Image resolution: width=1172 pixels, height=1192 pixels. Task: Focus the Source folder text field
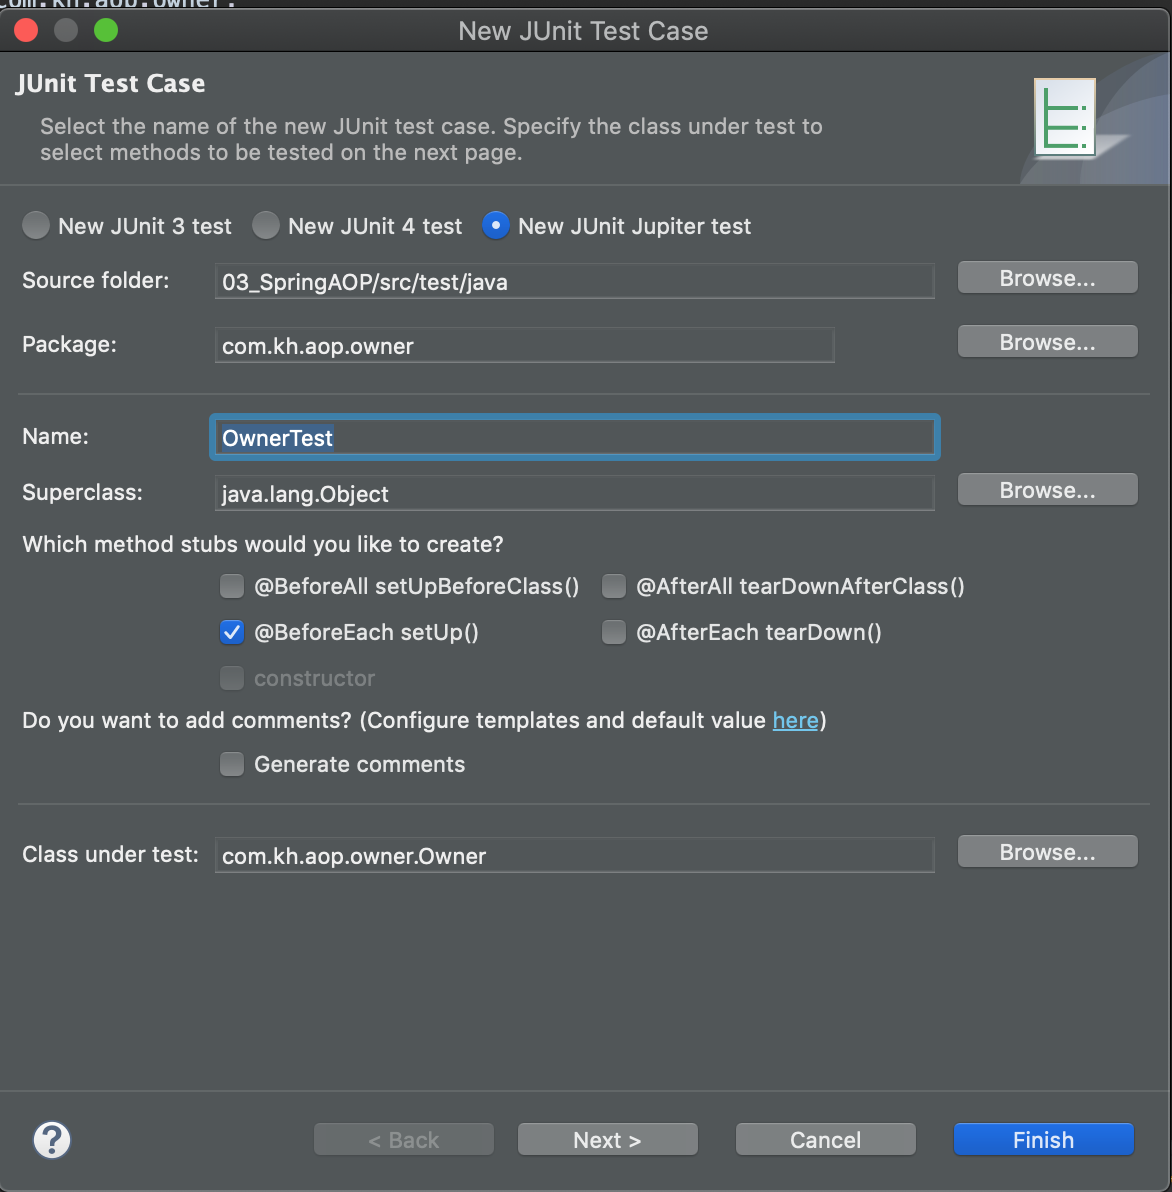coord(575,281)
